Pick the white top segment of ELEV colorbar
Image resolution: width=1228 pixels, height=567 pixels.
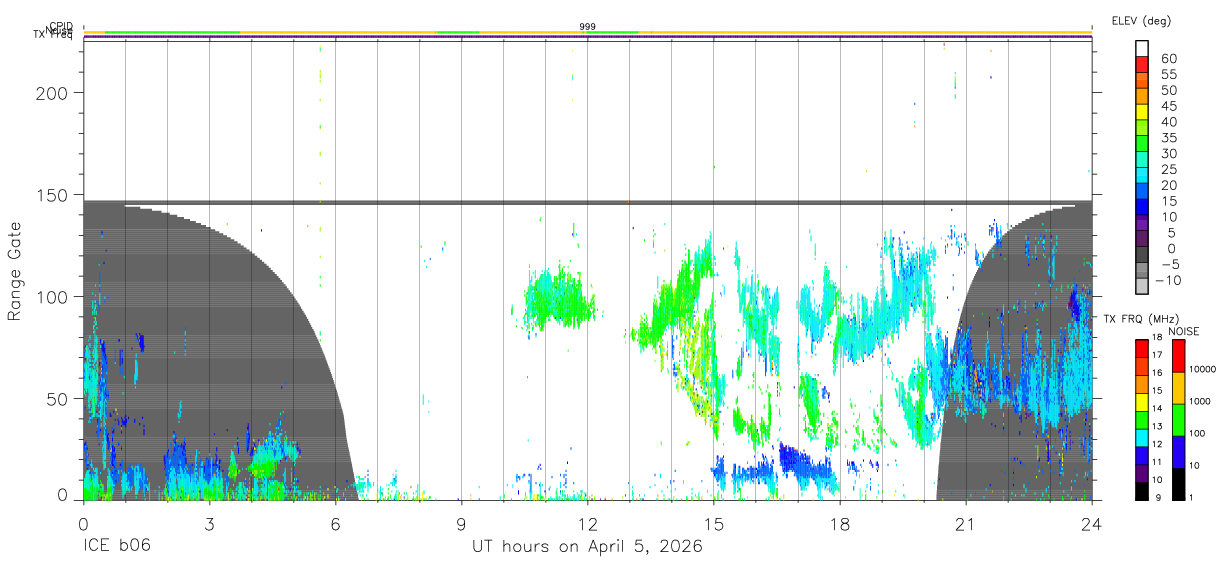[x=1142, y=48]
